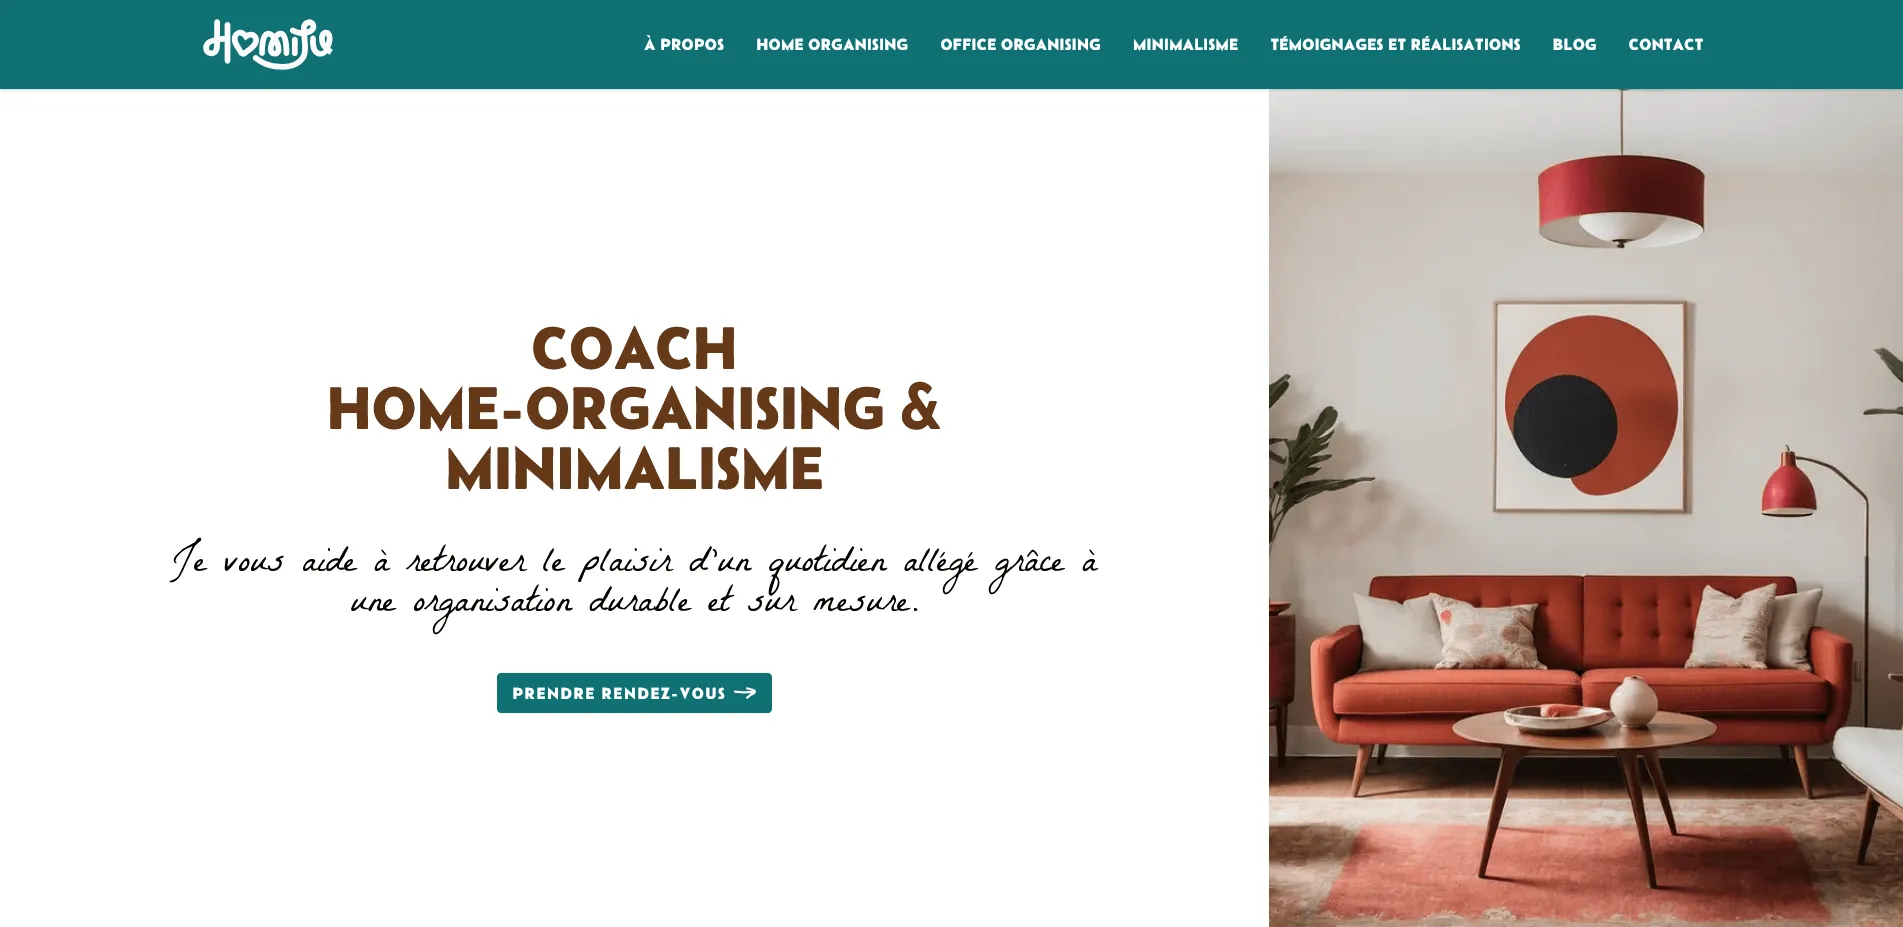Click the red pendant lamp in photo
This screenshot has width=1903, height=927.
click(1621, 200)
